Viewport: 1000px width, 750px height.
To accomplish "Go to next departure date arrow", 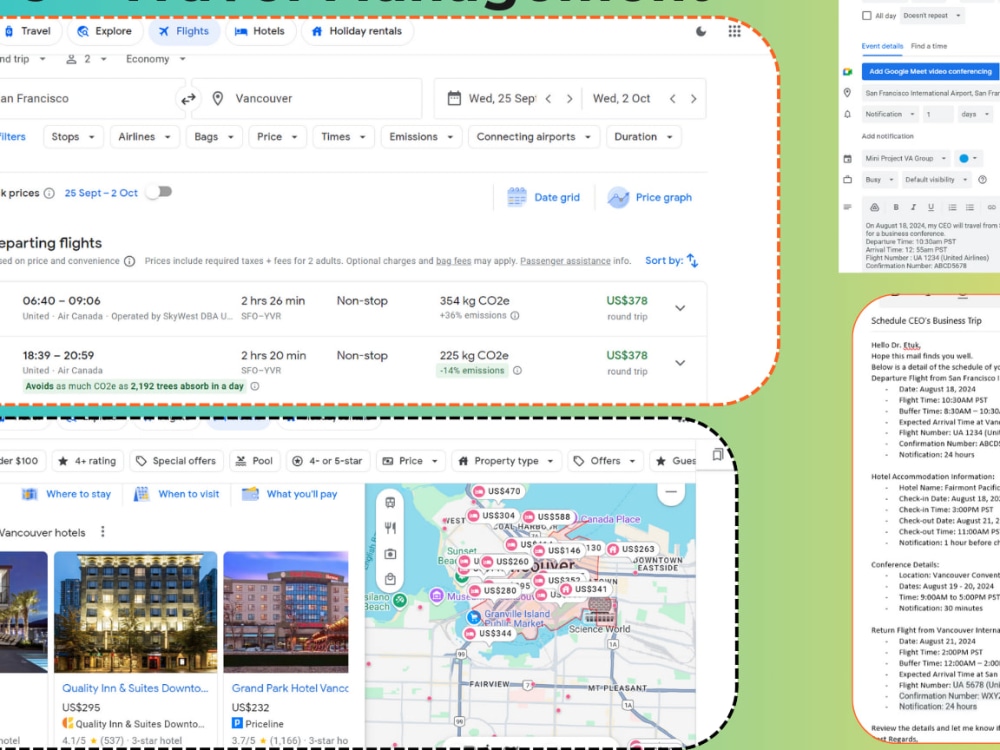I will coord(570,99).
